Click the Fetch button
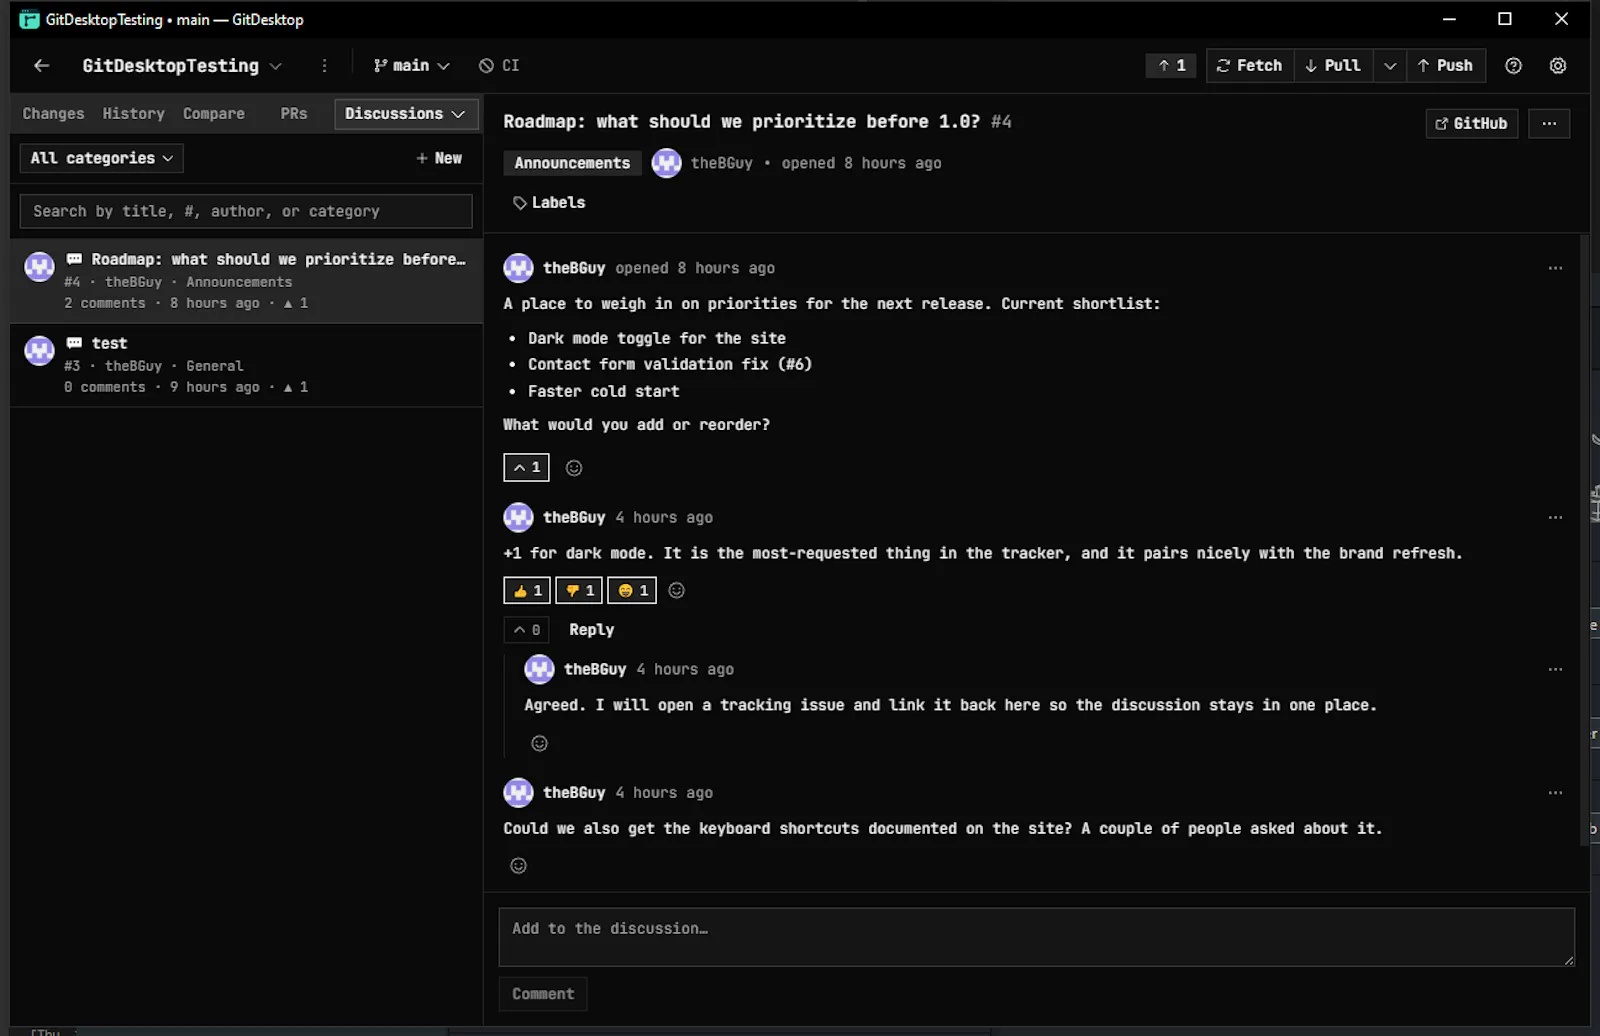Screen dimensions: 1600x1036 click(x=1250, y=66)
